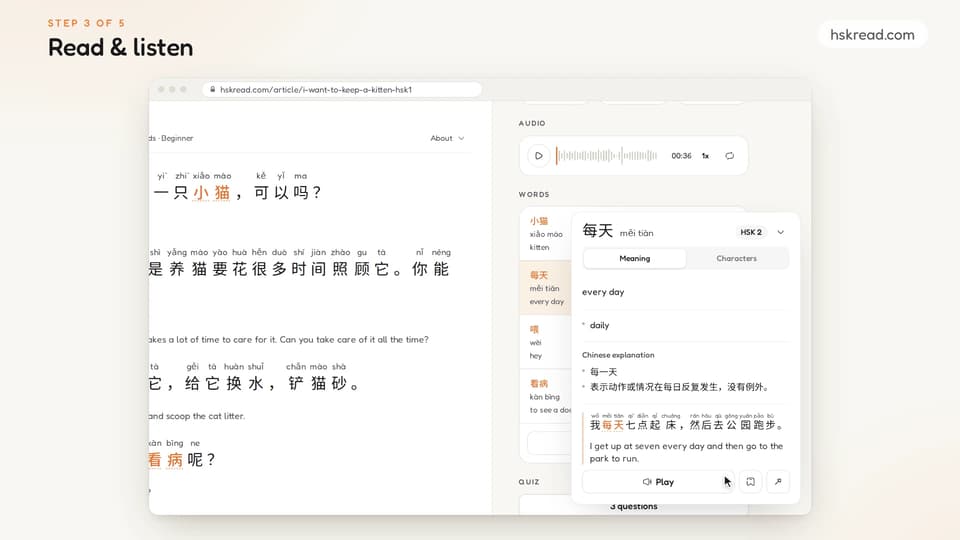Toggle audio loop repeat icon
This screenshot has height=540, width=960.
coord(729,156)
